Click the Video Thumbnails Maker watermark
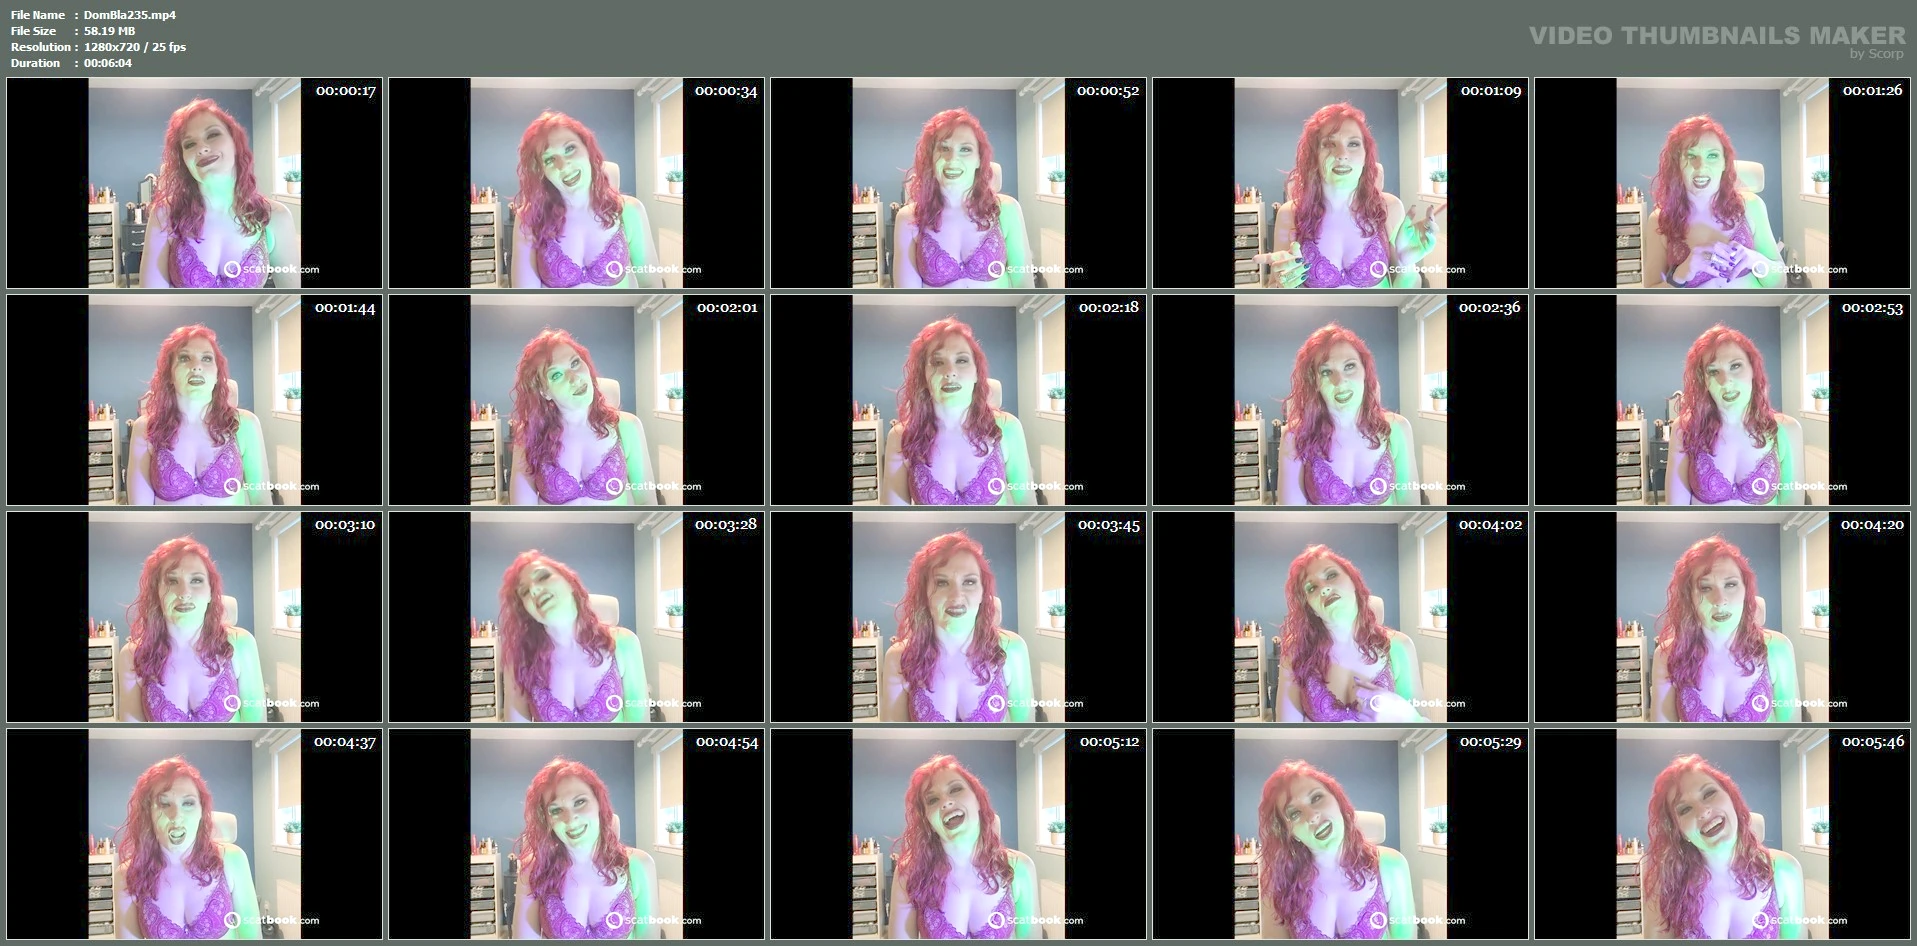1917x946 pixels. coord(1716,37)
